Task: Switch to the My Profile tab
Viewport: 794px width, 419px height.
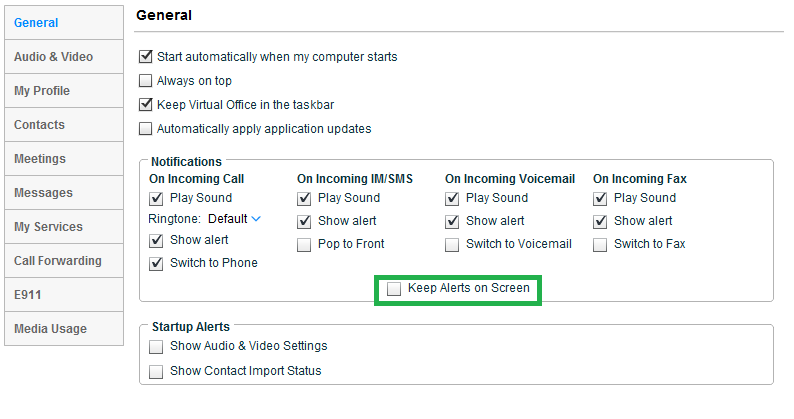Action: (x=64, y=91)
